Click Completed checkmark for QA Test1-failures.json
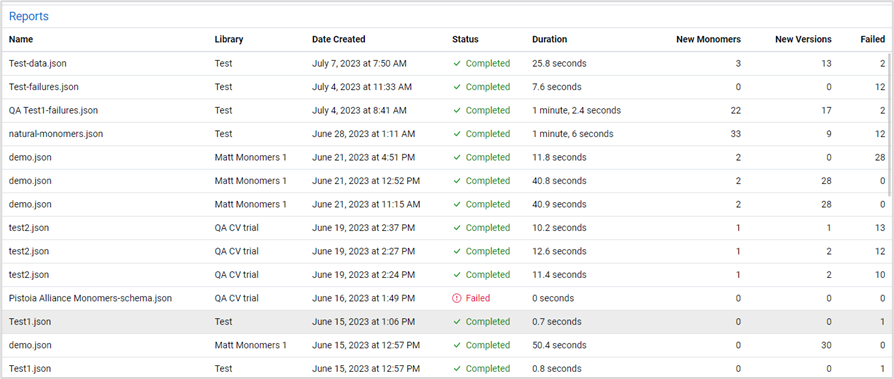This screenshot has height=379, width=894. pyautogui.click(x=457, y=111)
